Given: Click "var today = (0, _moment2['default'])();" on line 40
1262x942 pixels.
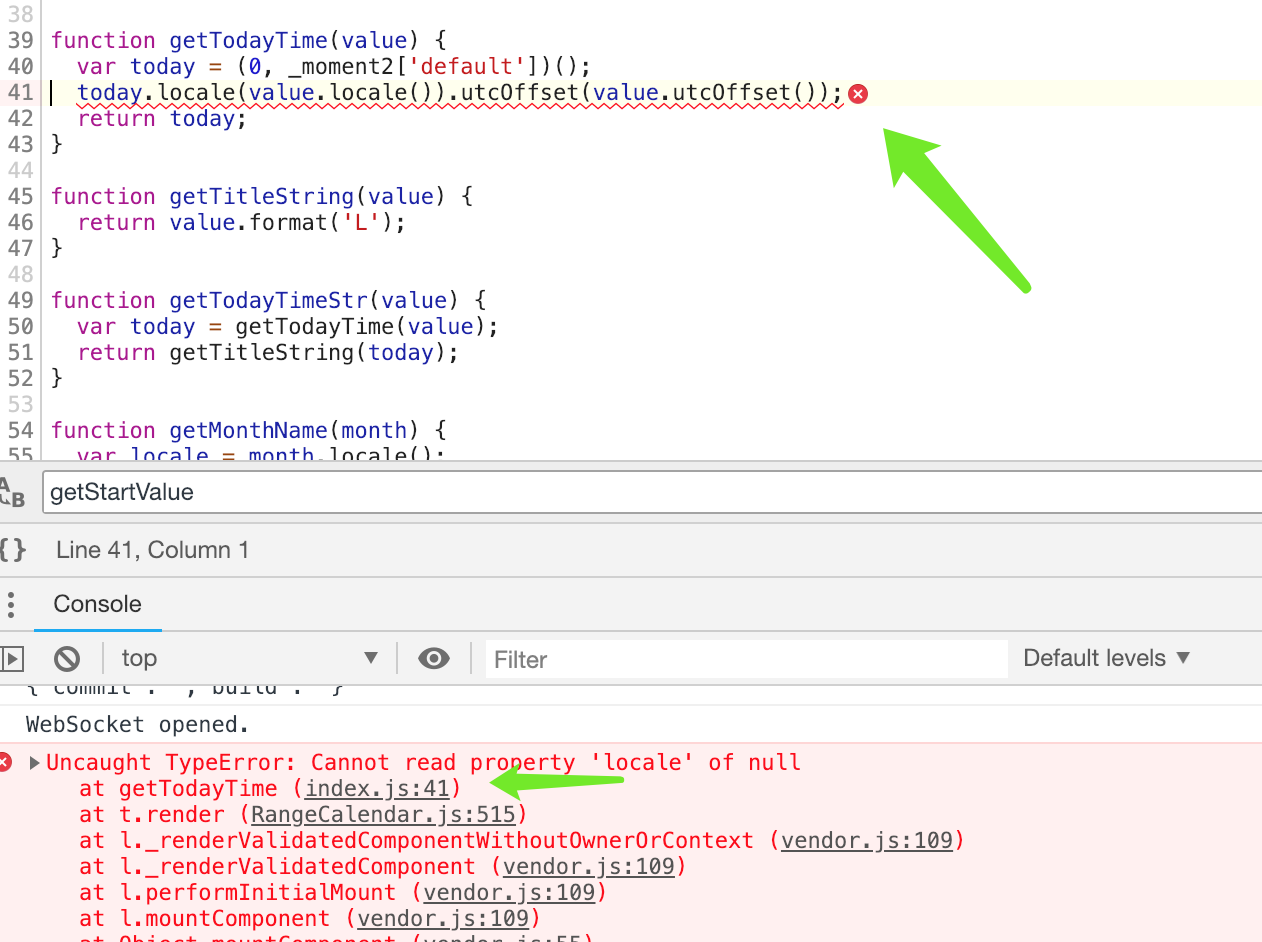Looking at the screenshot, I should pos(335,67).
